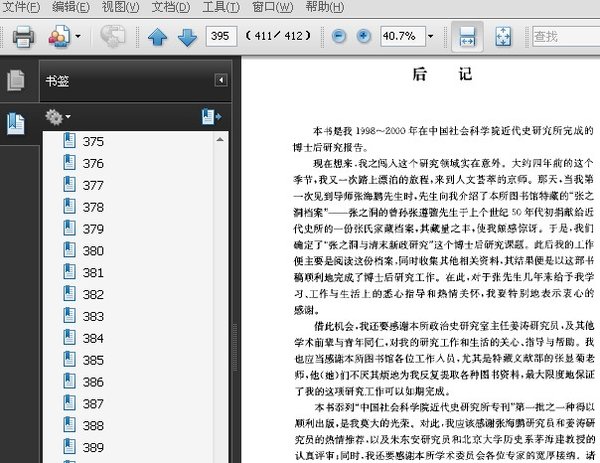Select bookmark 385

pyautogui.click(x=93, y=360)
